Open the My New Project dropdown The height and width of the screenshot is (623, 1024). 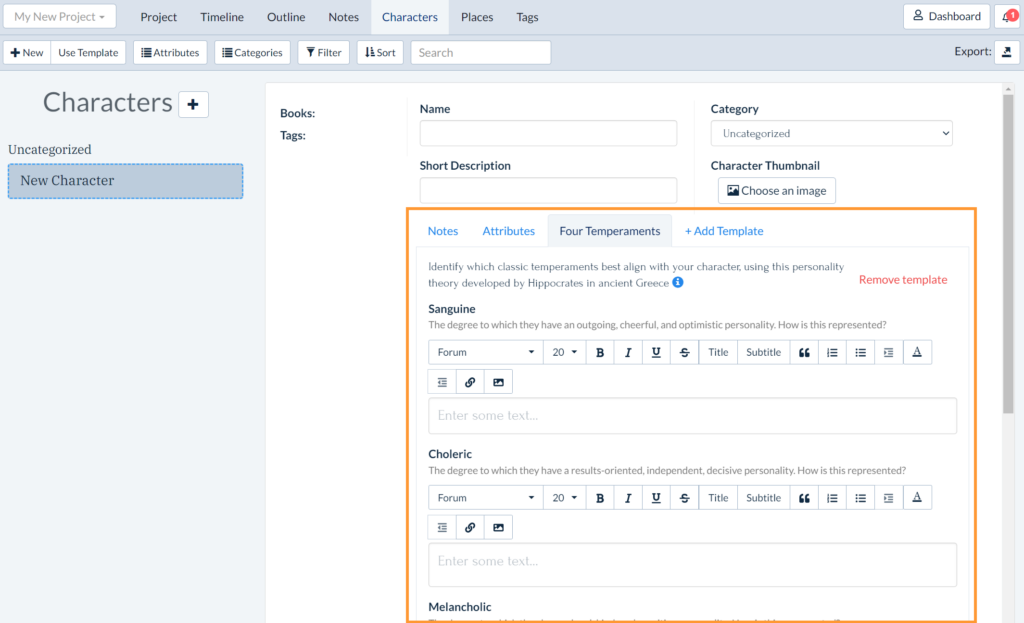tap(60, 17)
